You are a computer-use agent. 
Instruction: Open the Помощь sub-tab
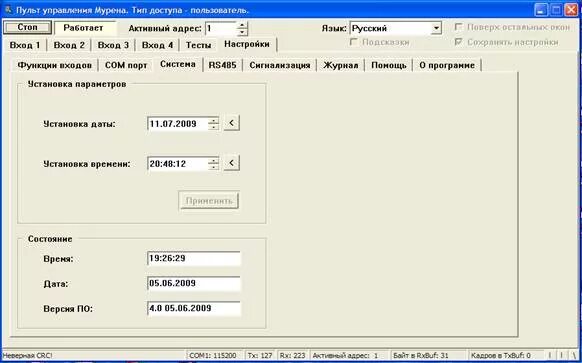click(x=389, y=65)
